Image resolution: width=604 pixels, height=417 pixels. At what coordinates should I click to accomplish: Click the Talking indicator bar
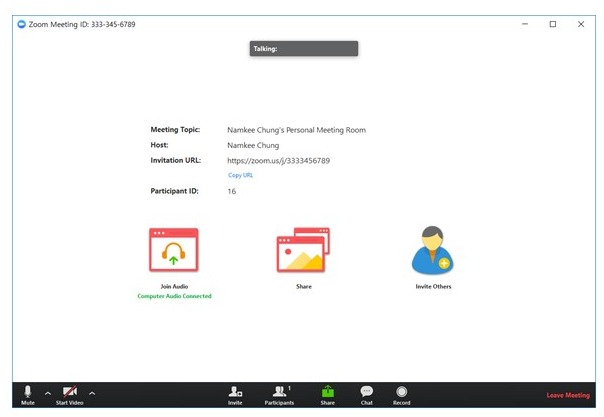[x=304, y=49]
